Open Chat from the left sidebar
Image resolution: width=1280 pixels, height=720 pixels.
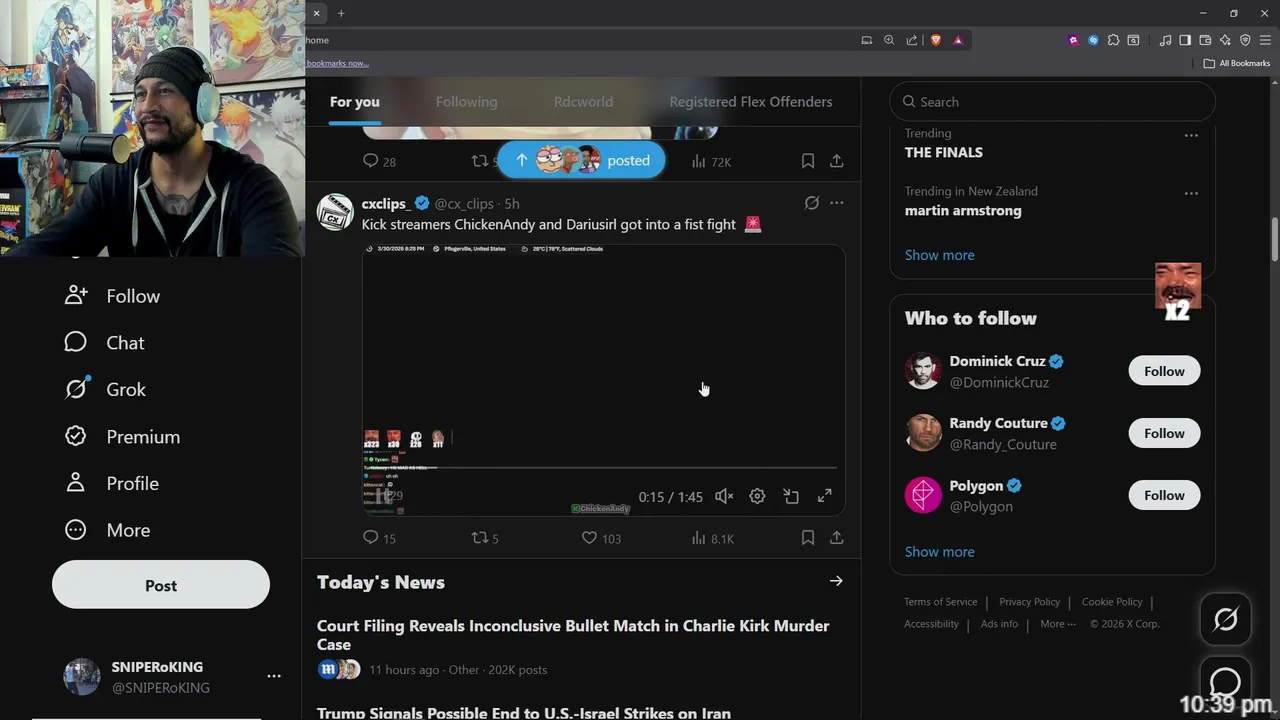point(104,343)
